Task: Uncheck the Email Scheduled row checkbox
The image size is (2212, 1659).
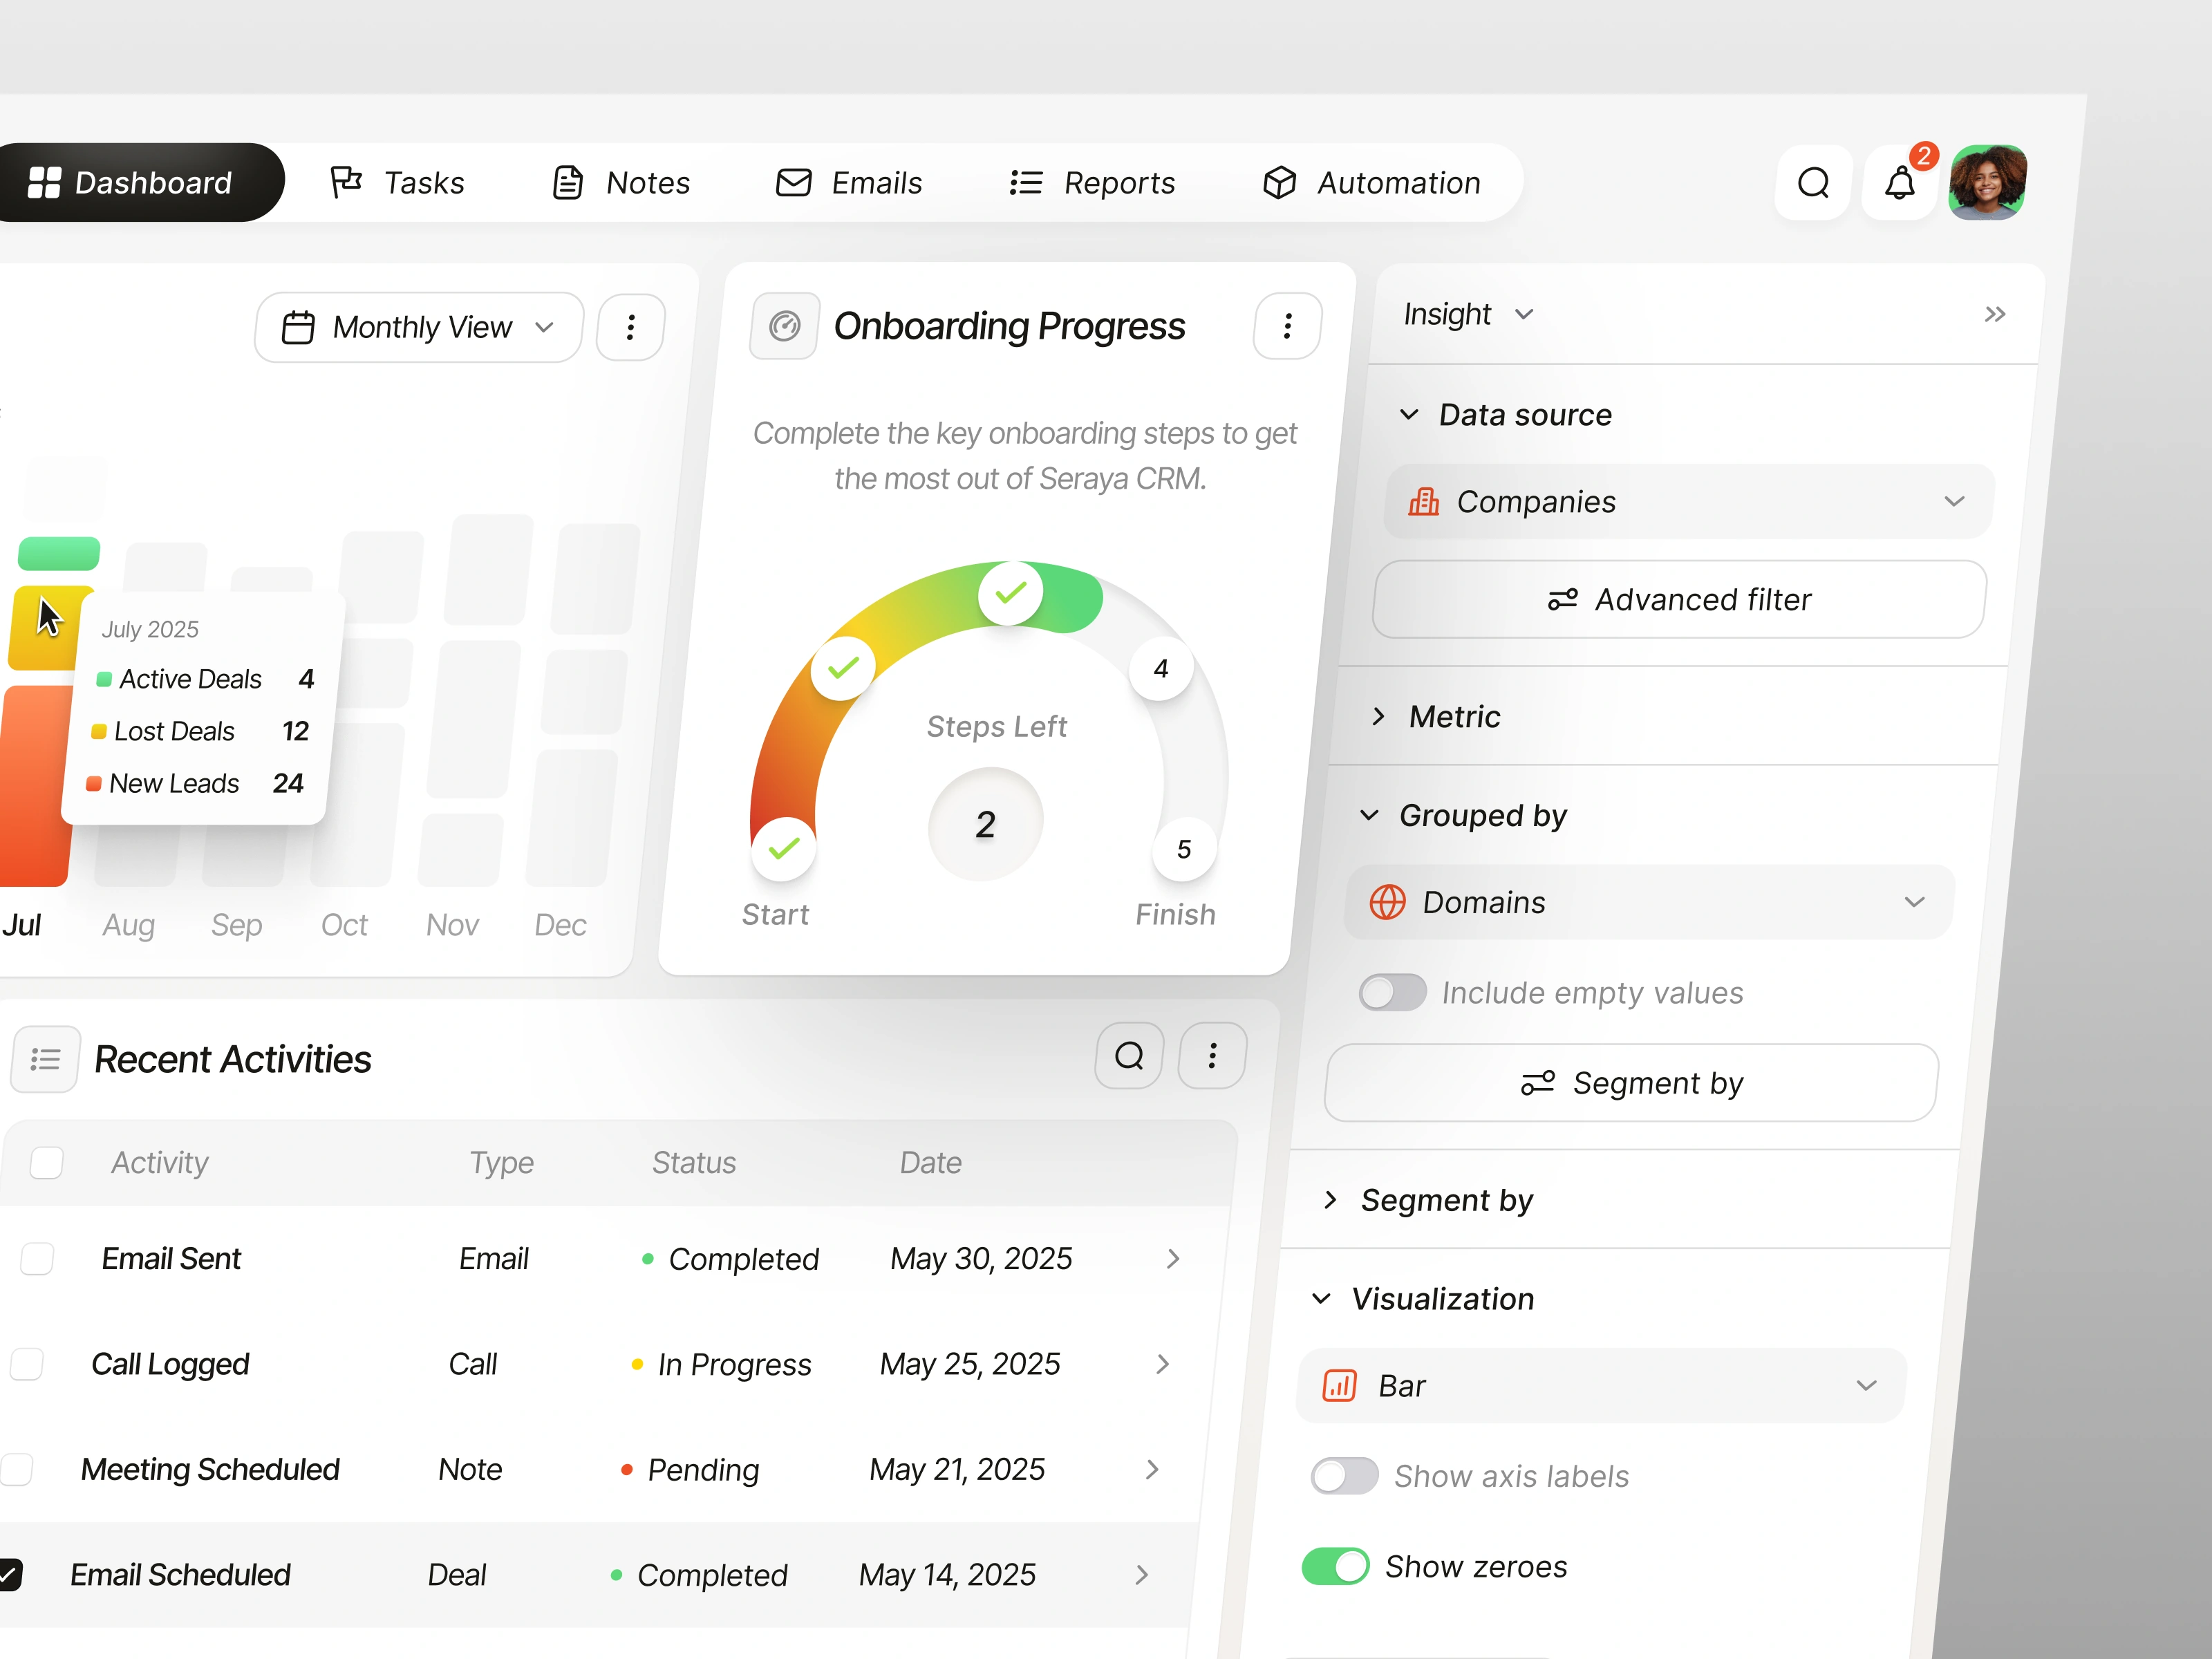Action: 9,1574
